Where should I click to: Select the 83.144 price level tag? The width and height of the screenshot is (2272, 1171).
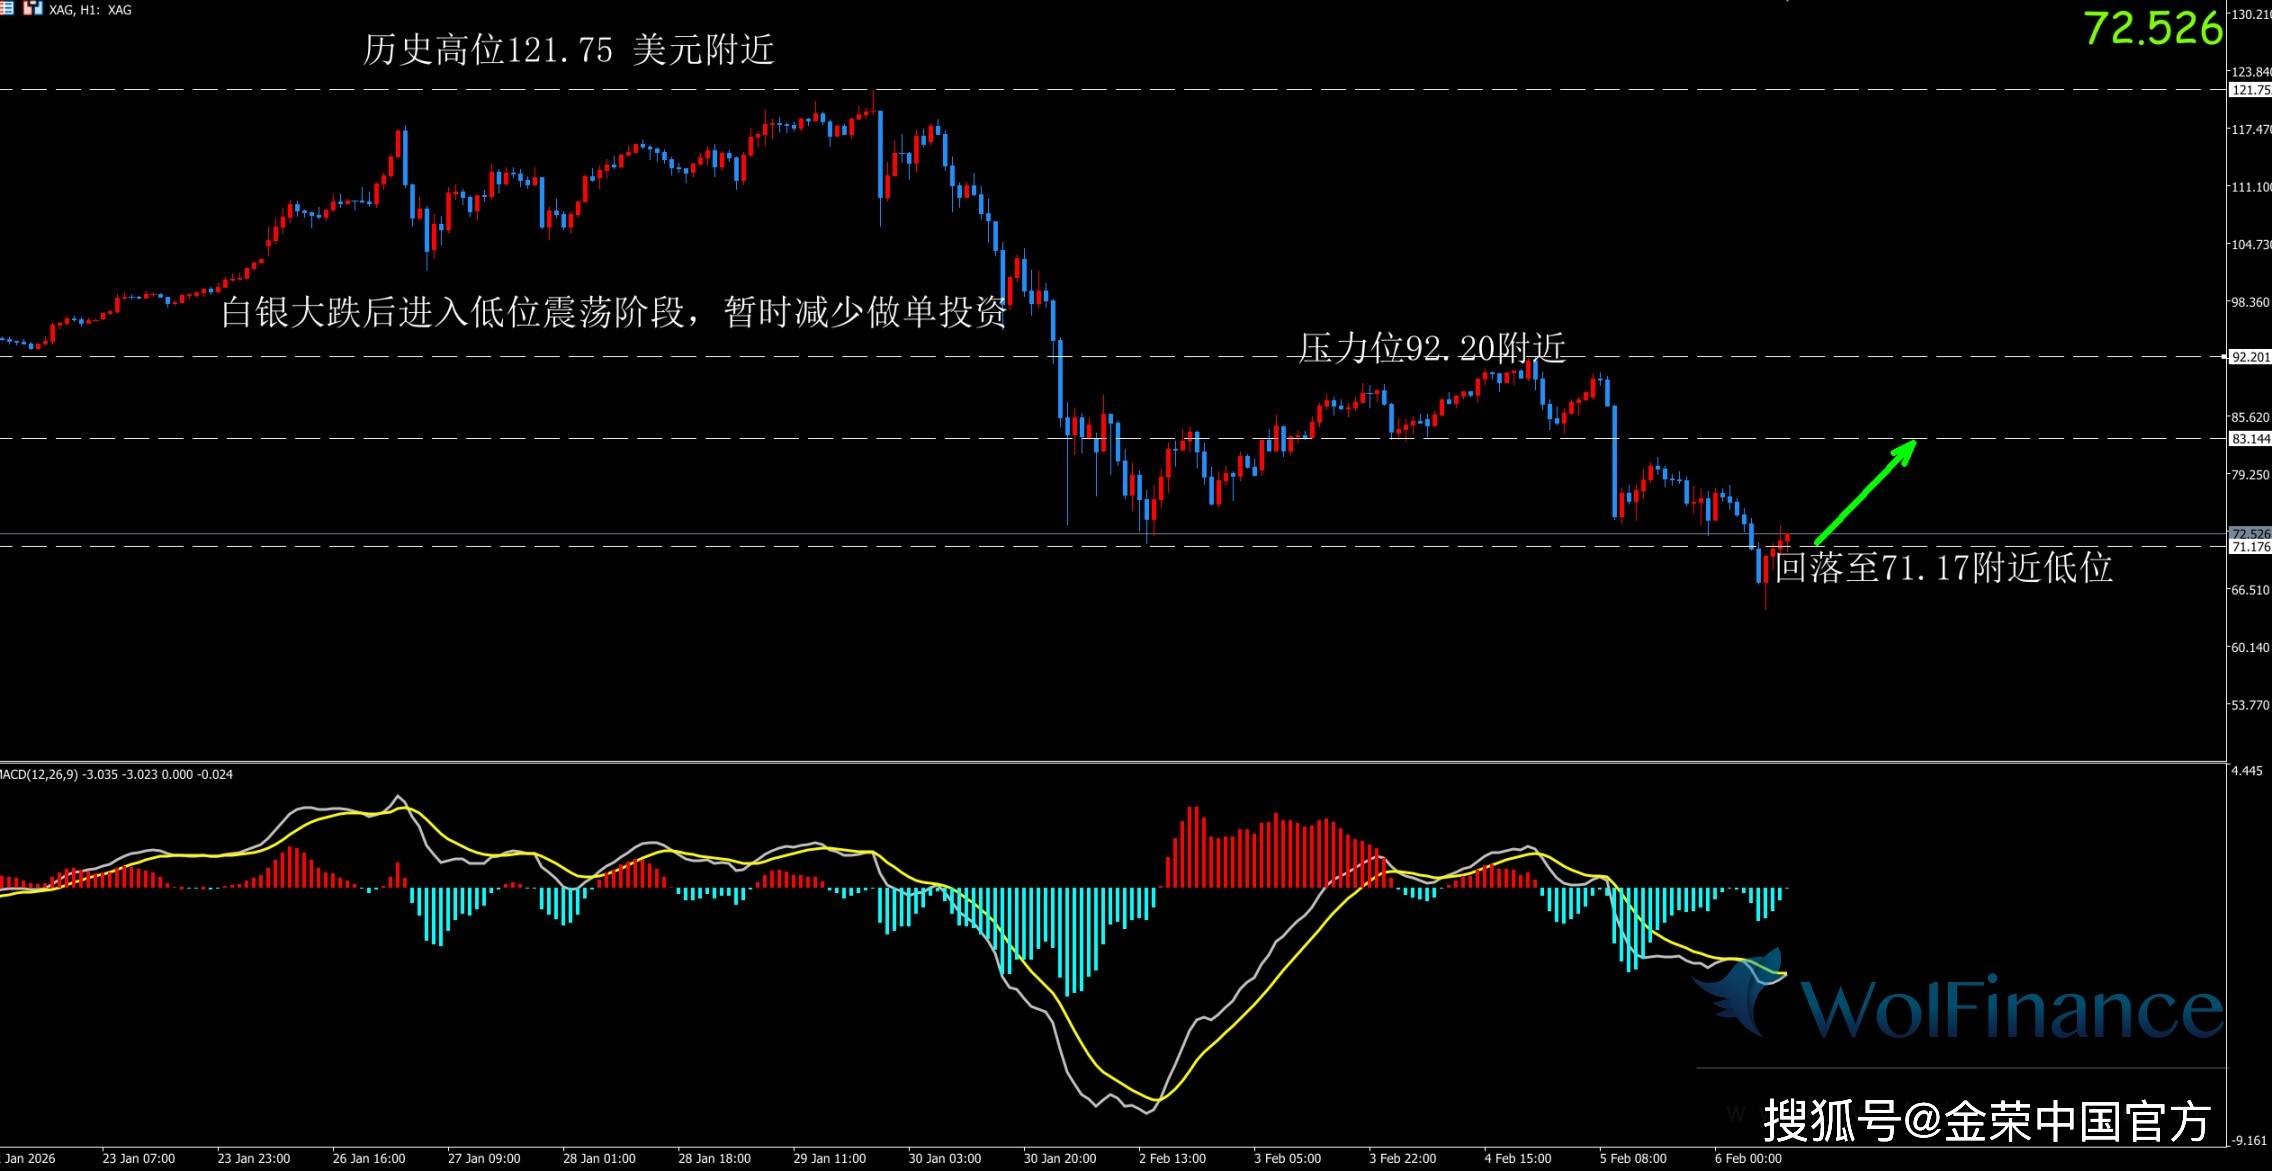coord(2250,439)
